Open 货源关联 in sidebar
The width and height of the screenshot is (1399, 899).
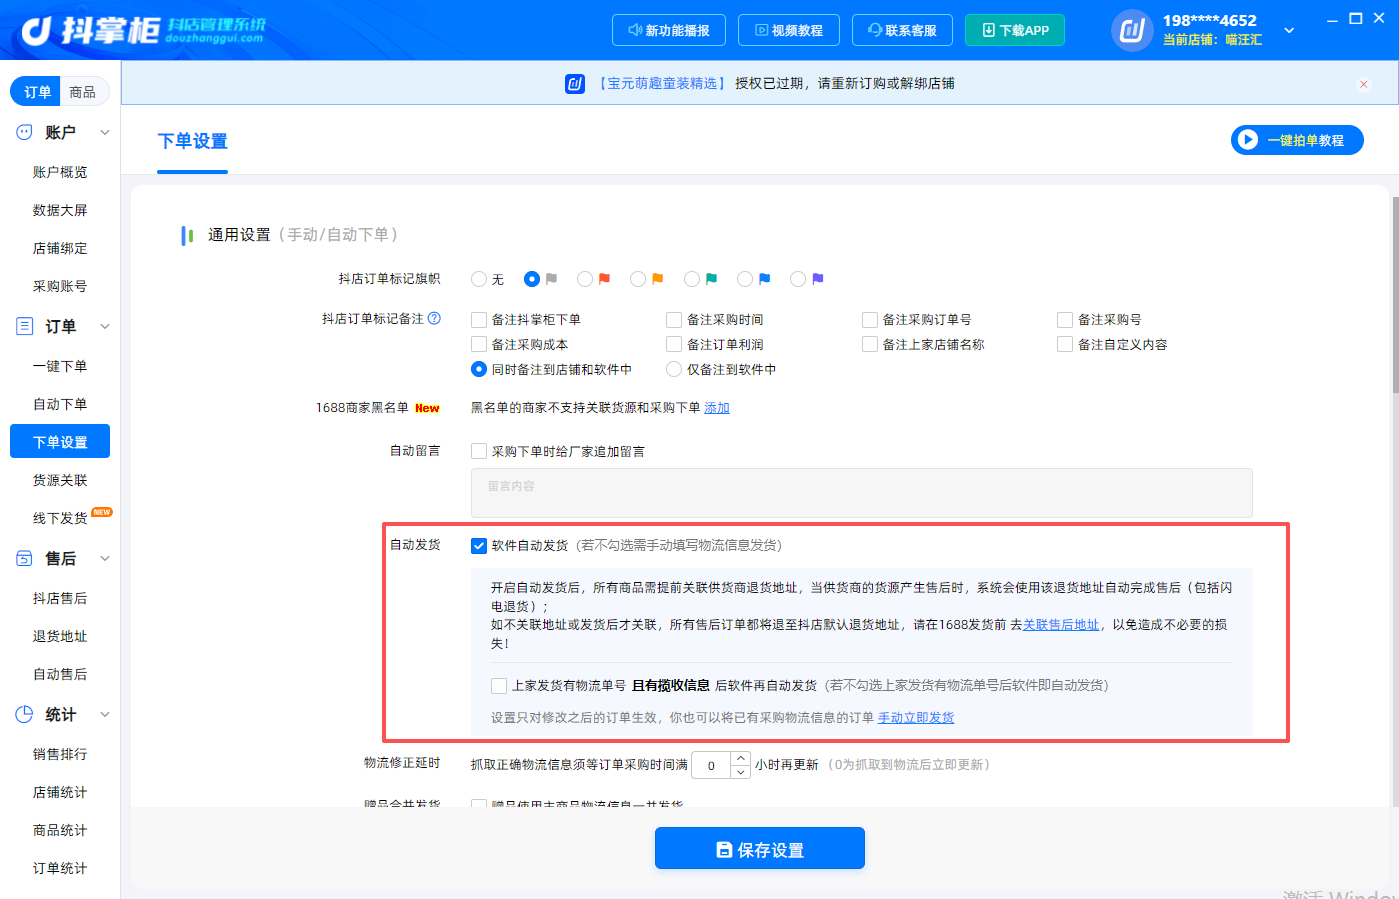pyautogui.click(x=60, y=480)
